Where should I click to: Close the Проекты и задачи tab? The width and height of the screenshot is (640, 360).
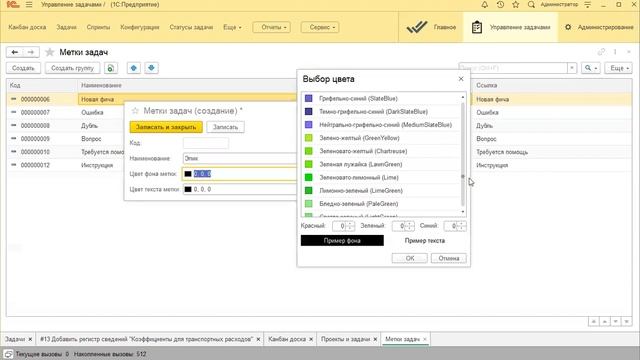375,339
